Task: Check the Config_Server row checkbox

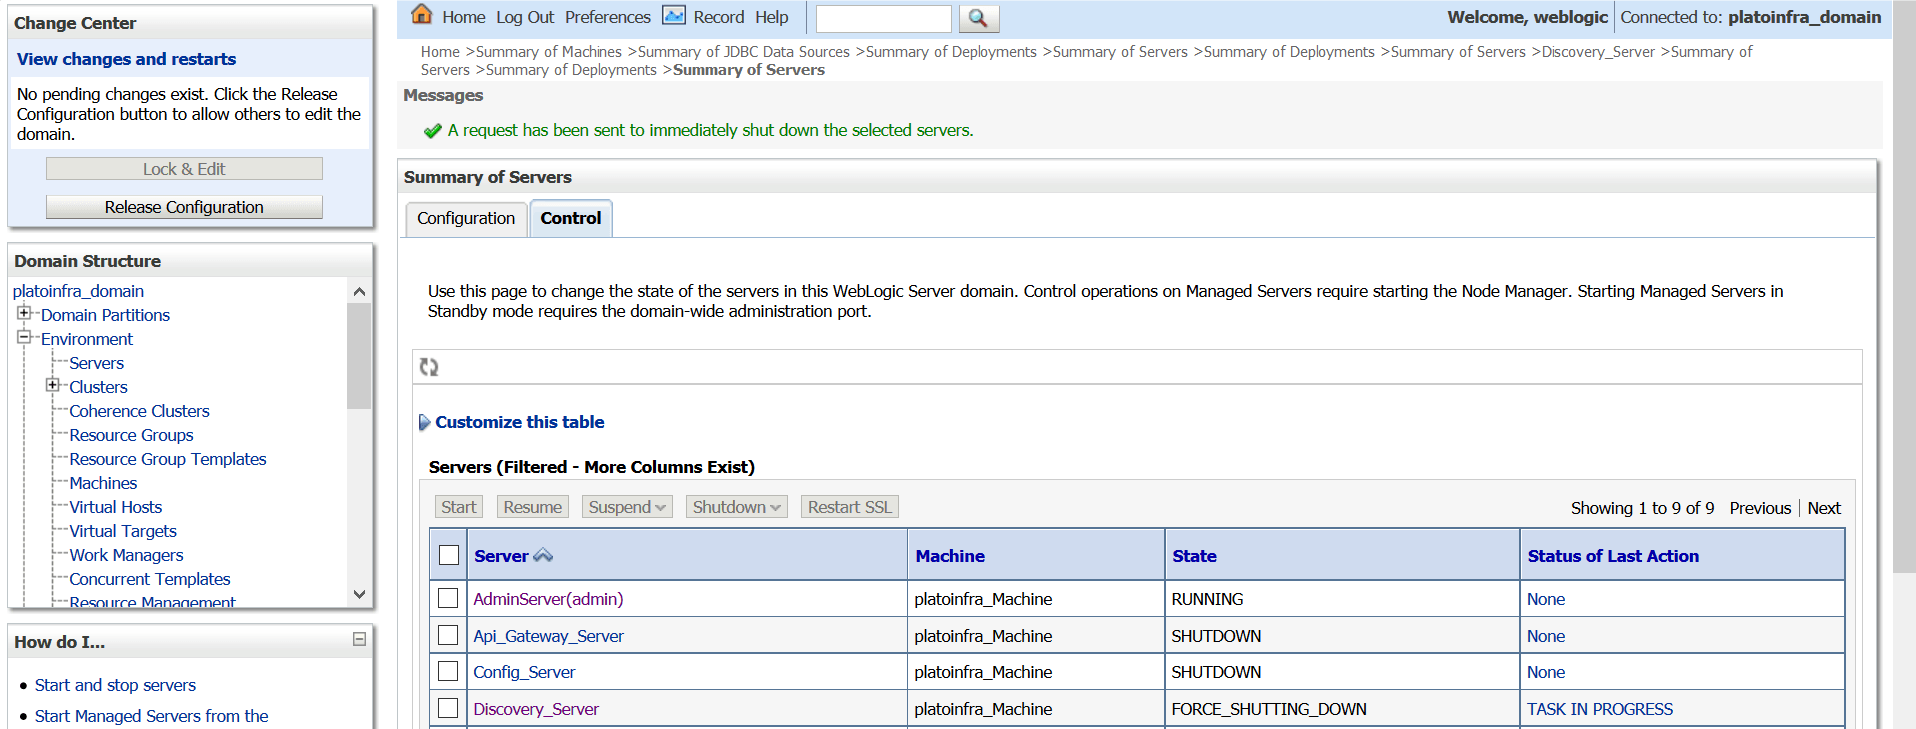Action: [448, 671]
